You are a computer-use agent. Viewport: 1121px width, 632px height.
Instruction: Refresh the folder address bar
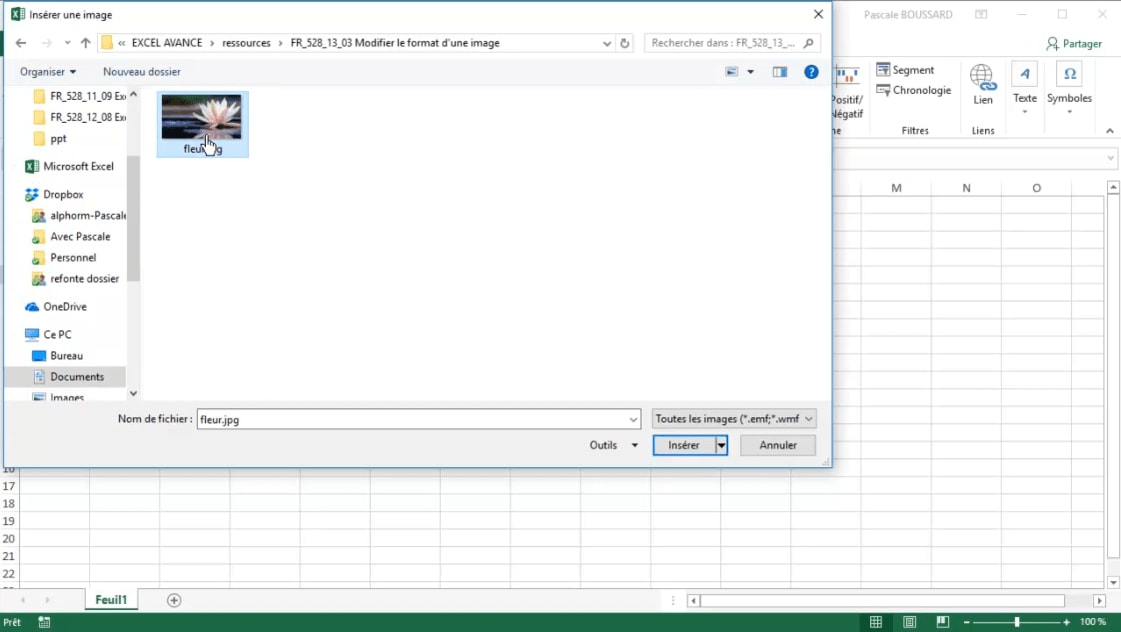coord(625,43)
